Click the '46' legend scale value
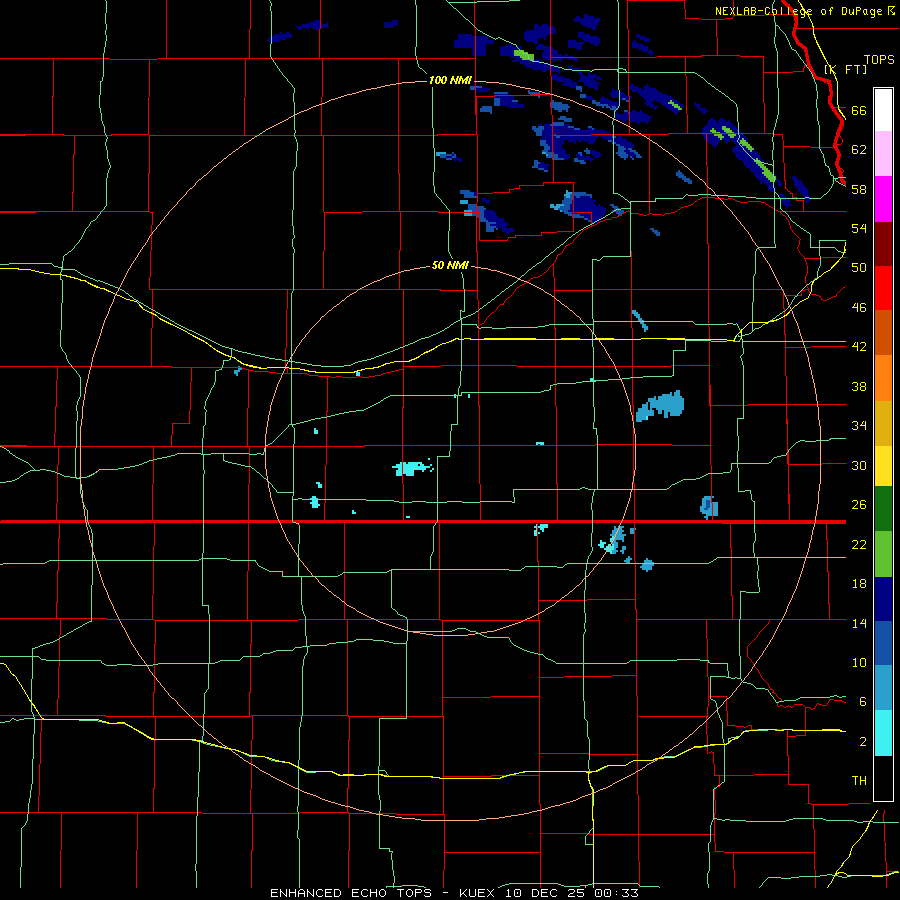This screenshot has height=900, width=900. [x=859, y=308]
